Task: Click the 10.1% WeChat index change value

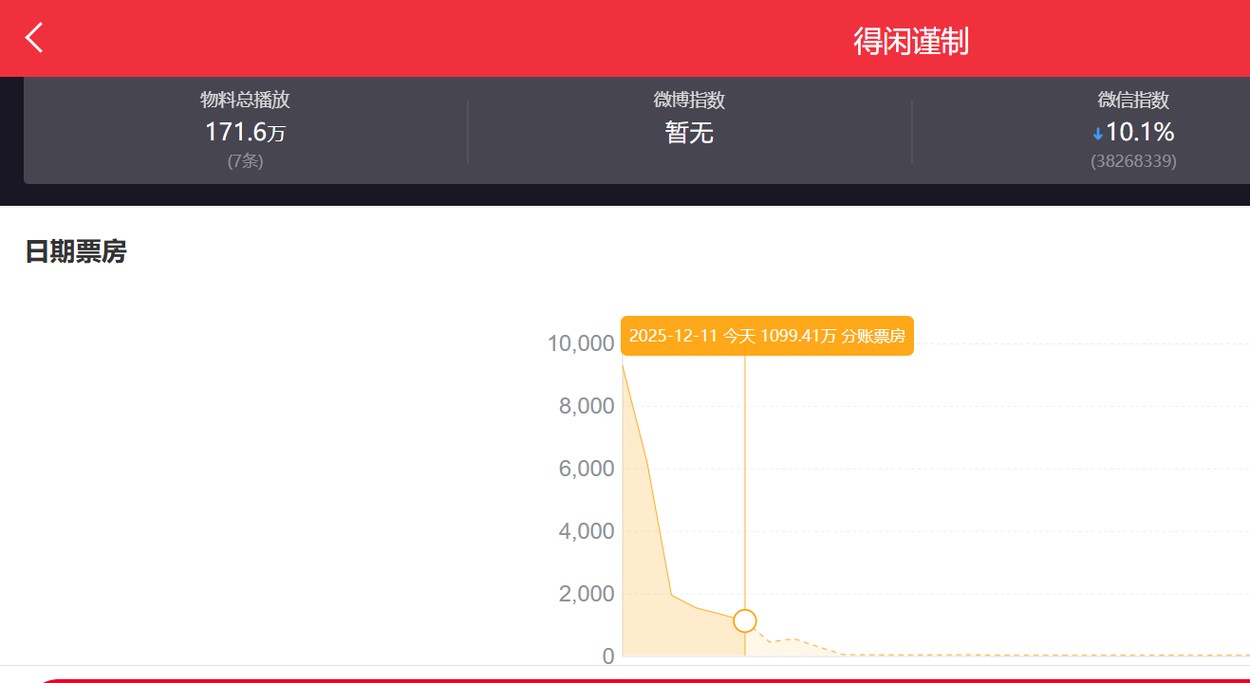Action: coord(1140,132)
